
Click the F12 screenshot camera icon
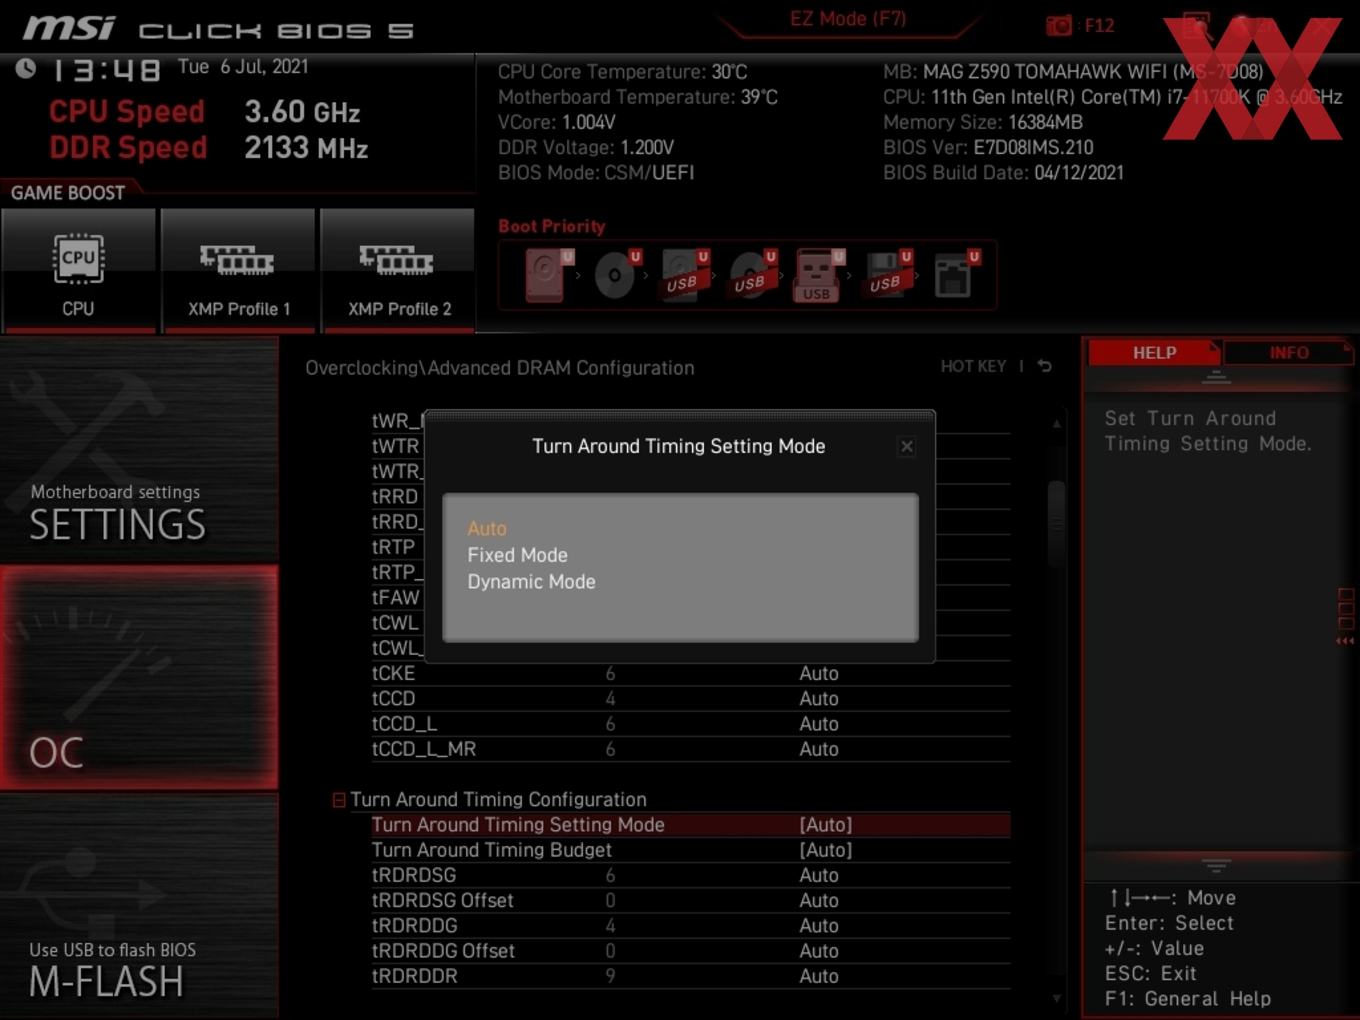tap(1059, 25)
